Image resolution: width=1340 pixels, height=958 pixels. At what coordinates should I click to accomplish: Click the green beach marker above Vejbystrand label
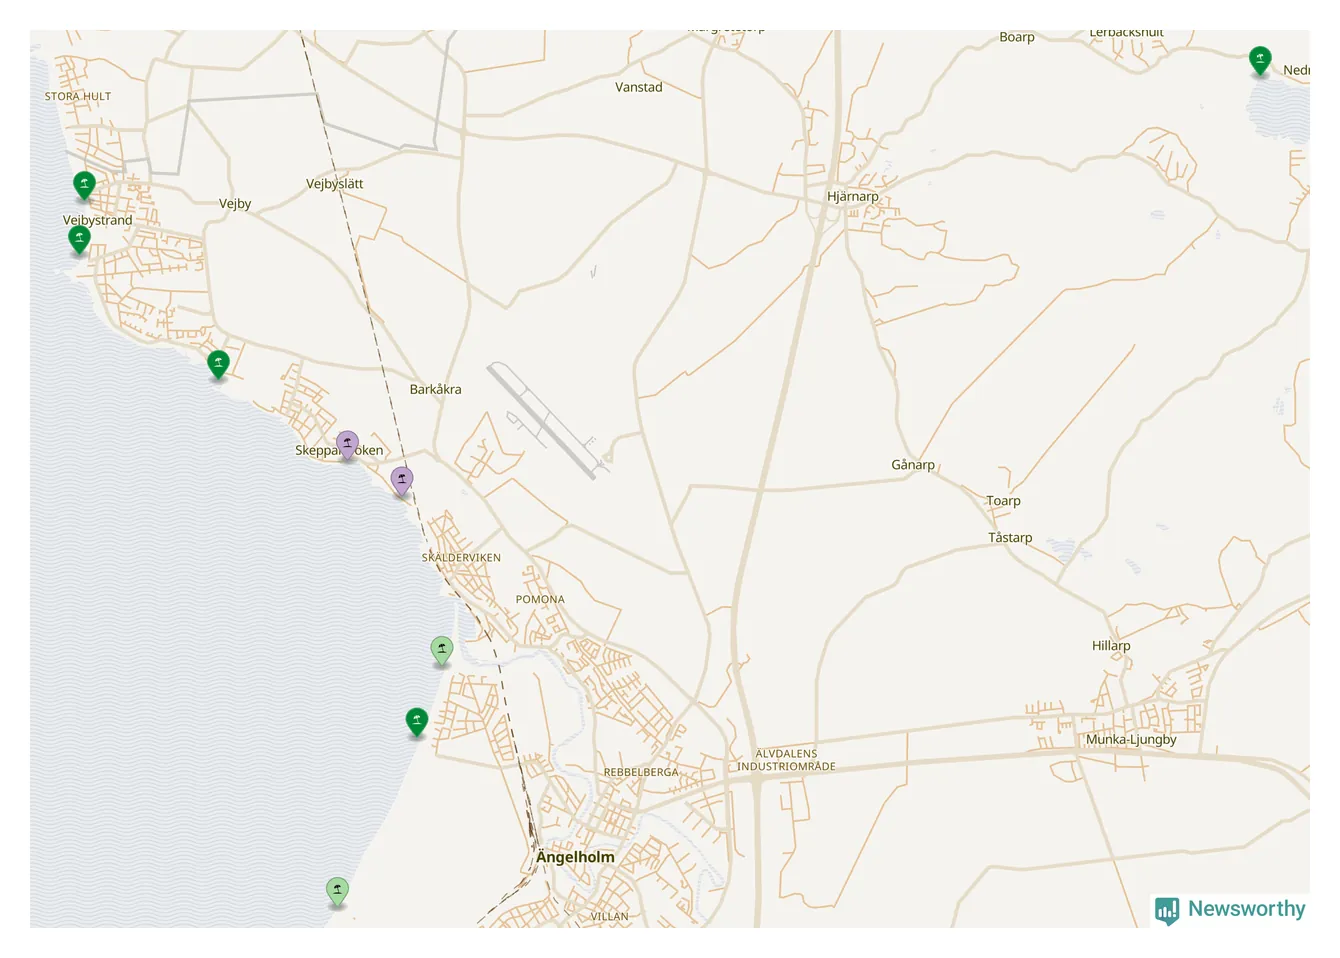click(x=85, y=186)
